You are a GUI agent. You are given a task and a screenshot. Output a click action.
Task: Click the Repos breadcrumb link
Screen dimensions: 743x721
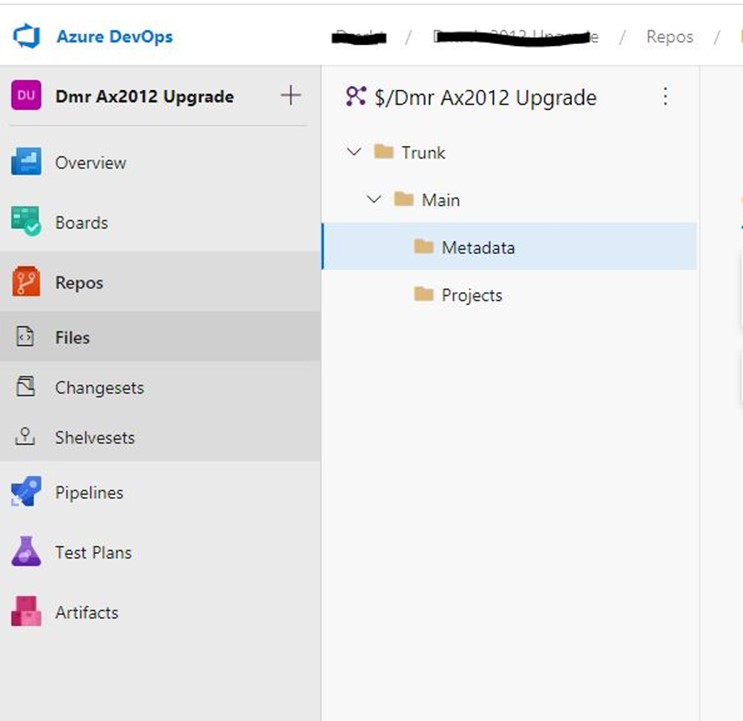pos(670,37)
